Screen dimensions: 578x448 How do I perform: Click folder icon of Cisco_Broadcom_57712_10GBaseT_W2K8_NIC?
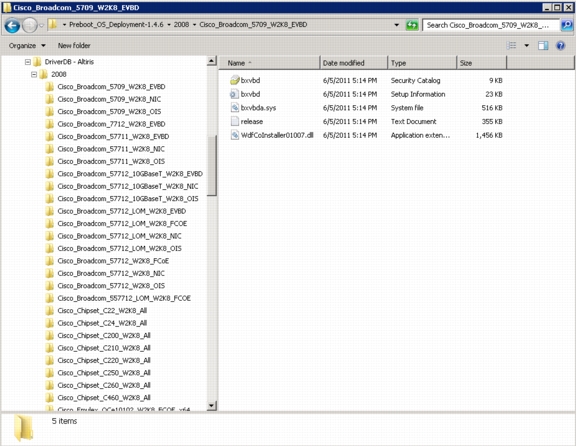click(x=49, y=187)
